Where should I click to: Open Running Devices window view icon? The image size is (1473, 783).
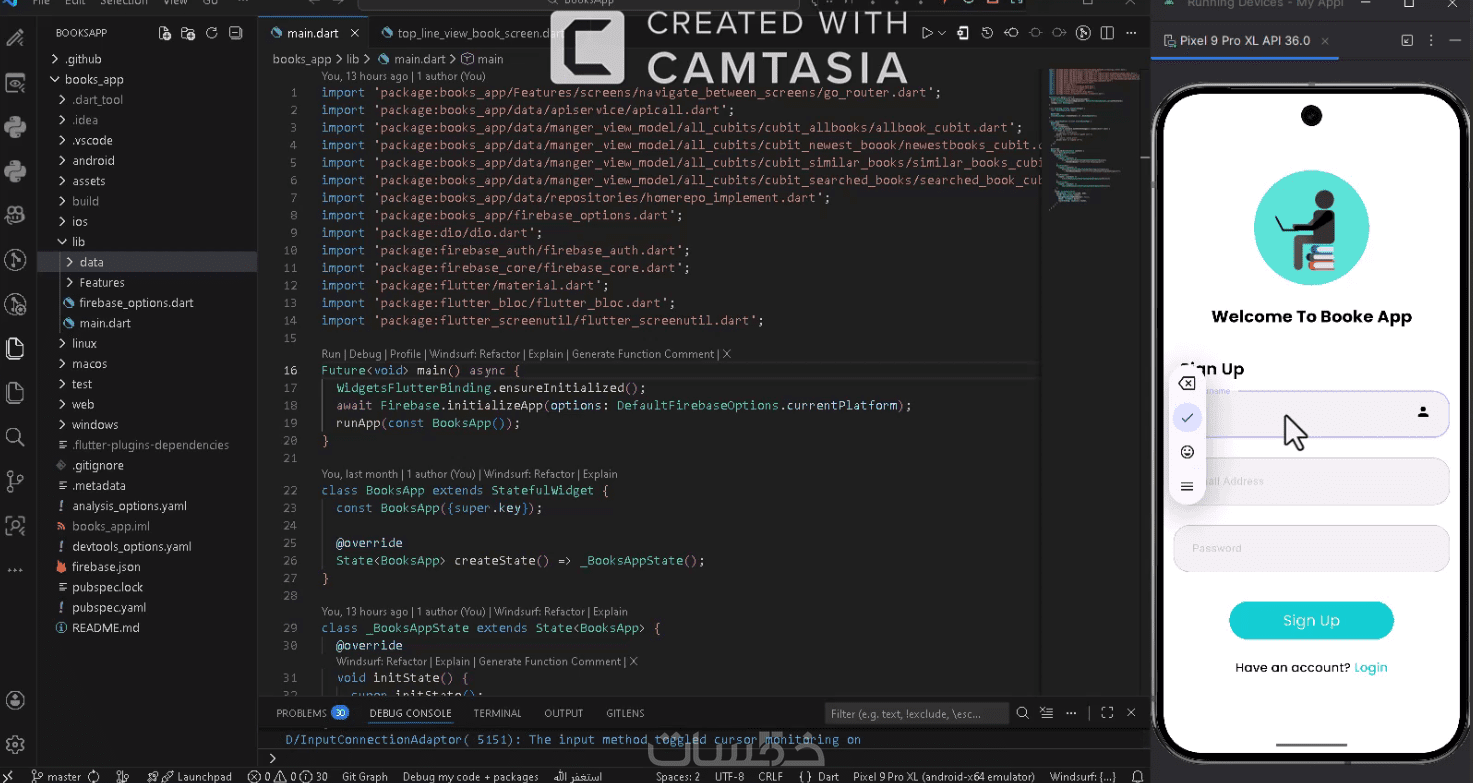[x=1407, y=41]
